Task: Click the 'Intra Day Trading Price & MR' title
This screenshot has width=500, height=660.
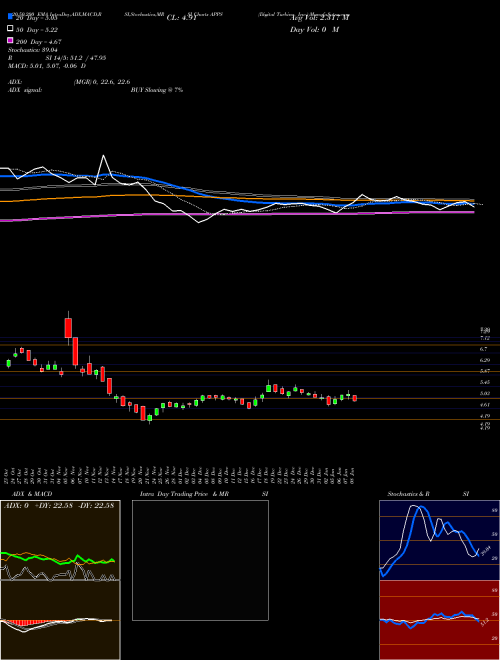Action: 184,494
